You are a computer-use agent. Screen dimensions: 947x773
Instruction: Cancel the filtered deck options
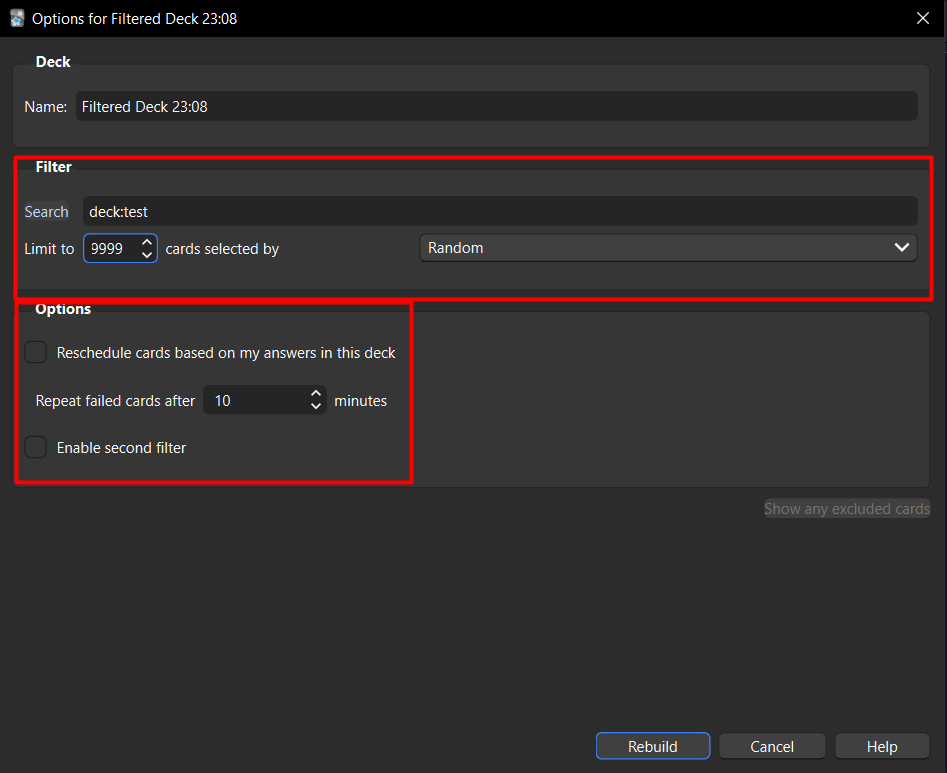772,746
